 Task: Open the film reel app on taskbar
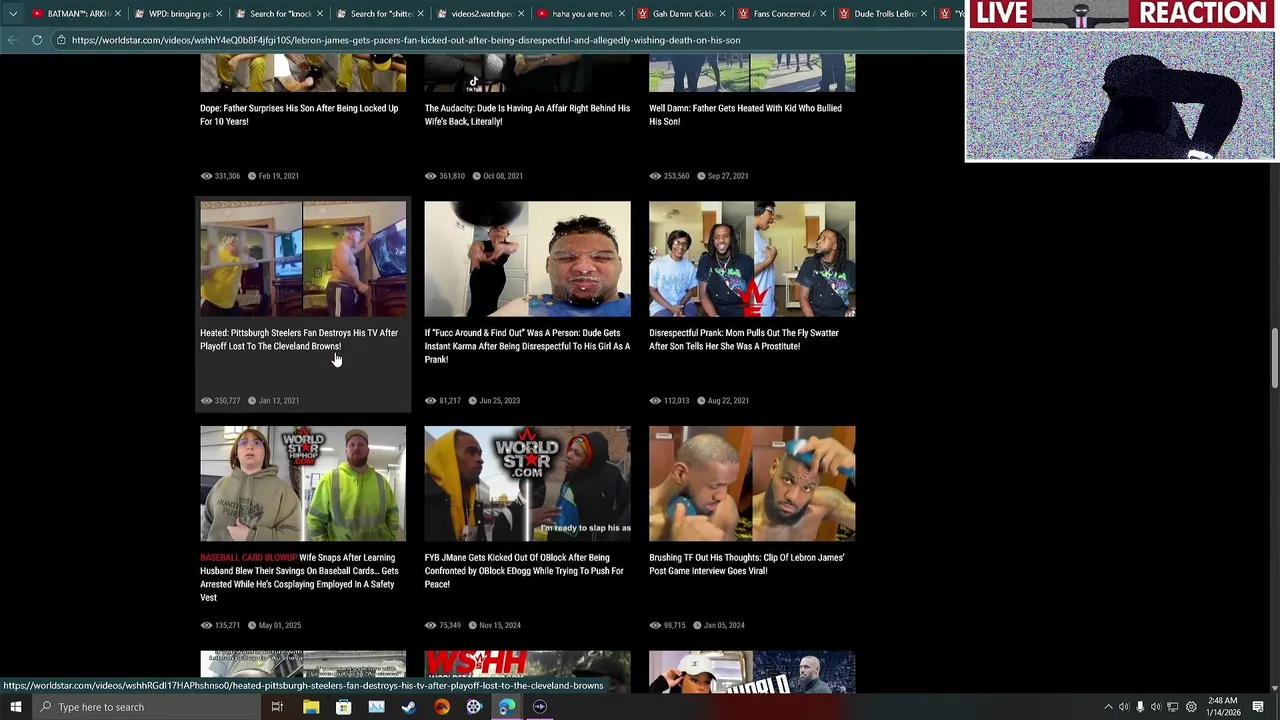(474, 707)
